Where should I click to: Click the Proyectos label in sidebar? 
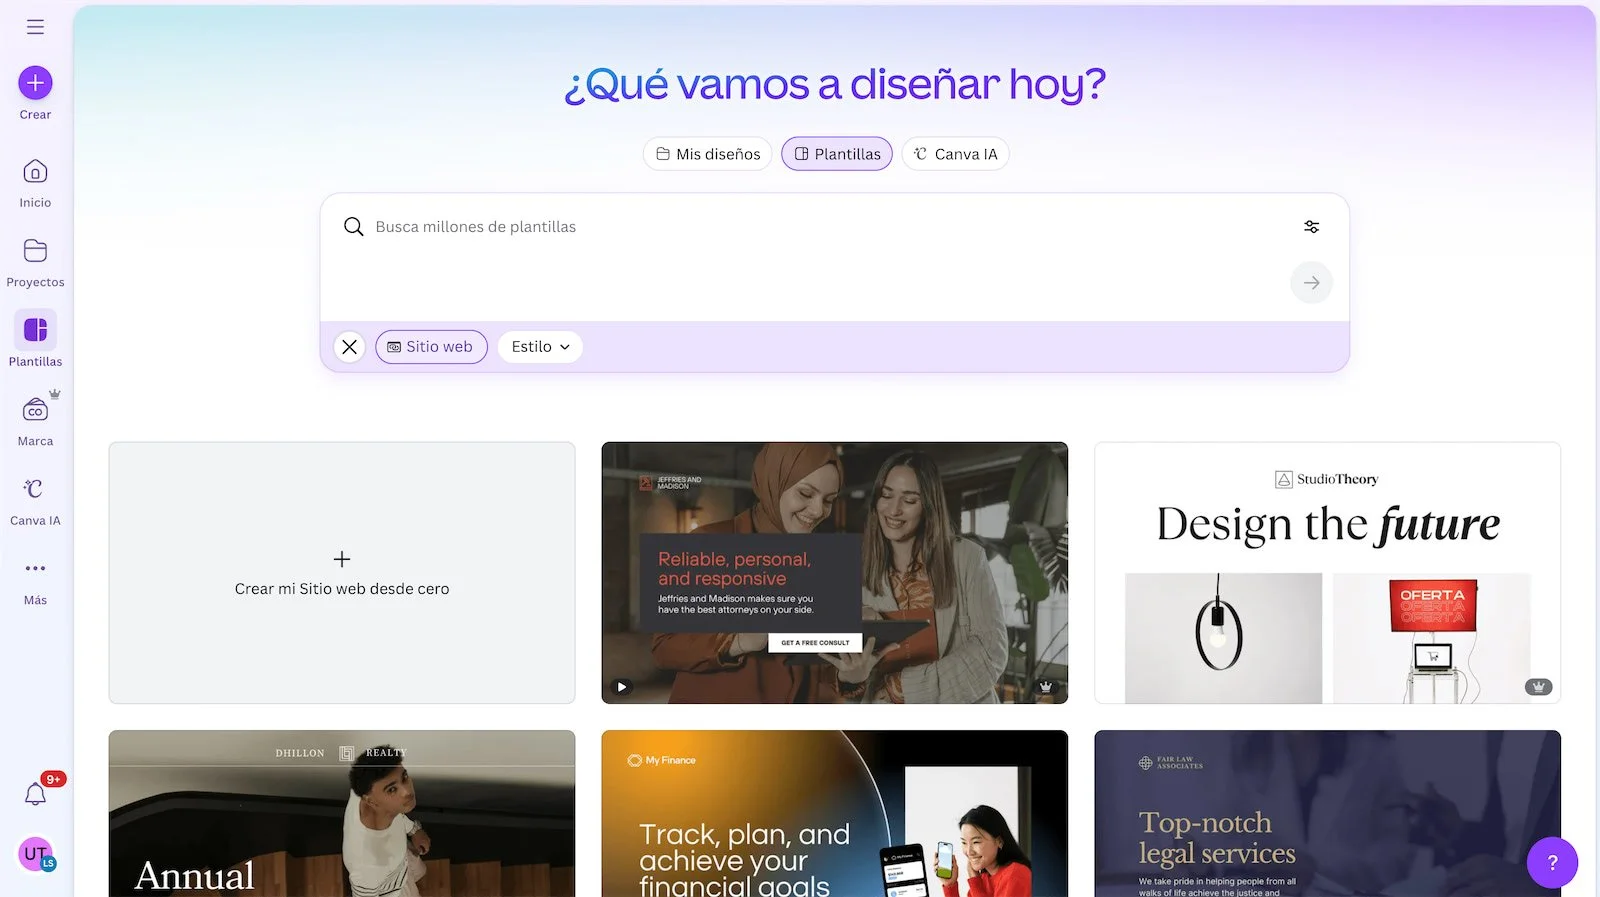35,283
